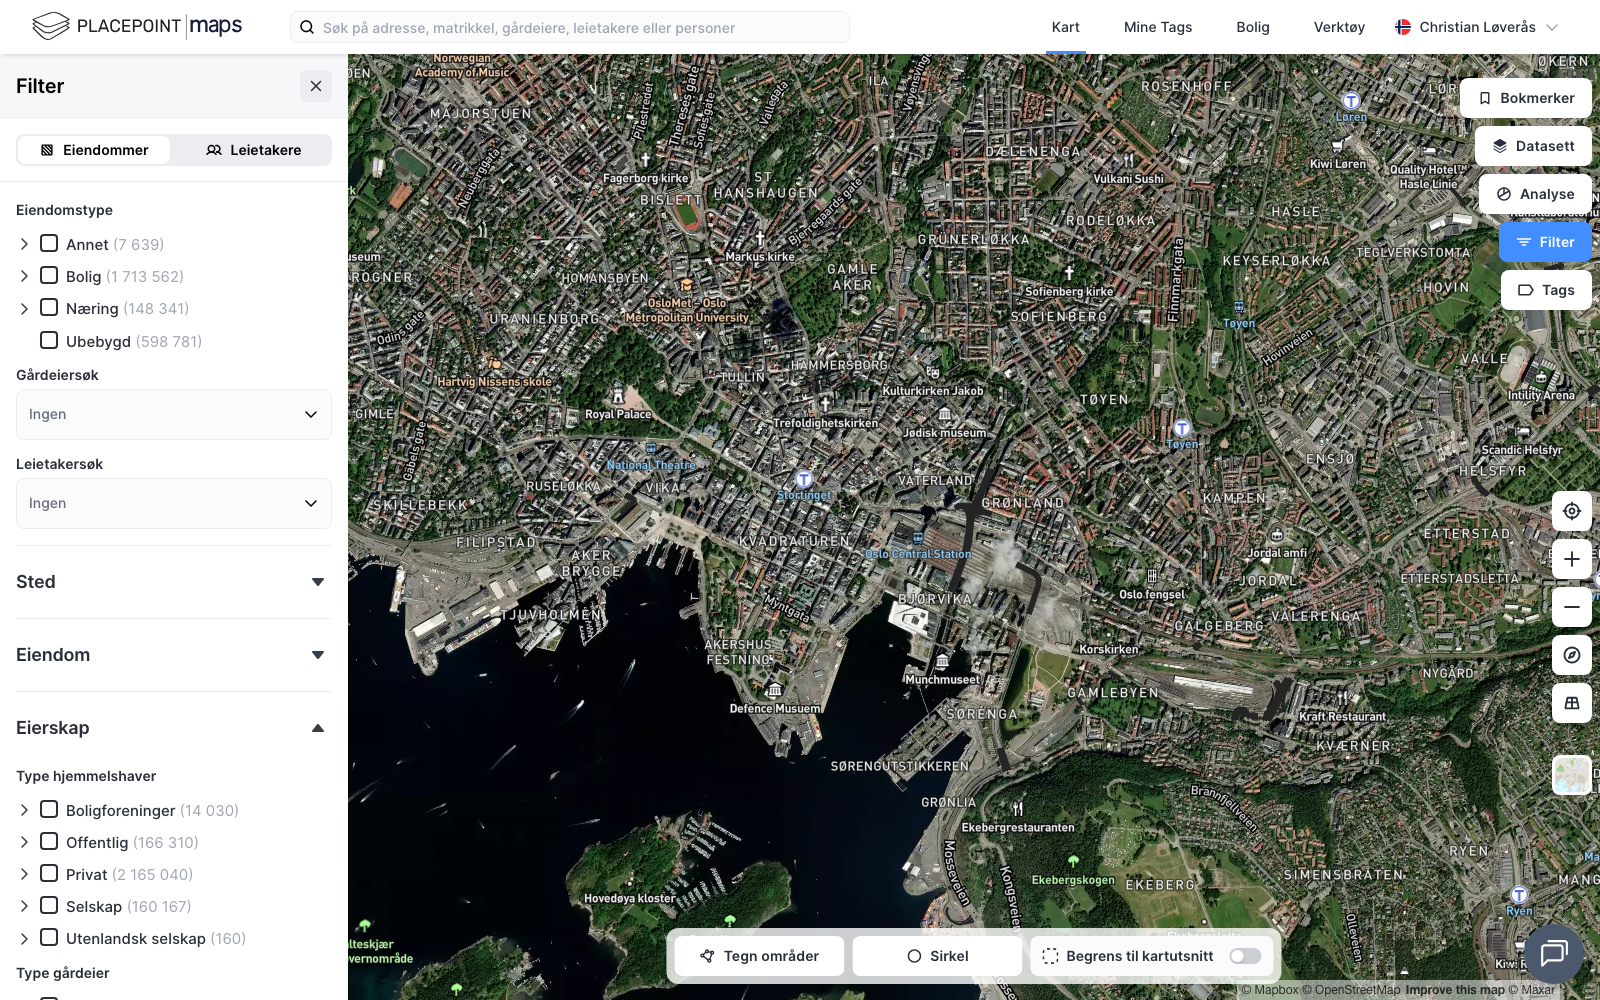Click the Defence Museum landmark icon
Image resolution: width=1600 pixels, height=1000 pixels.
775,691
